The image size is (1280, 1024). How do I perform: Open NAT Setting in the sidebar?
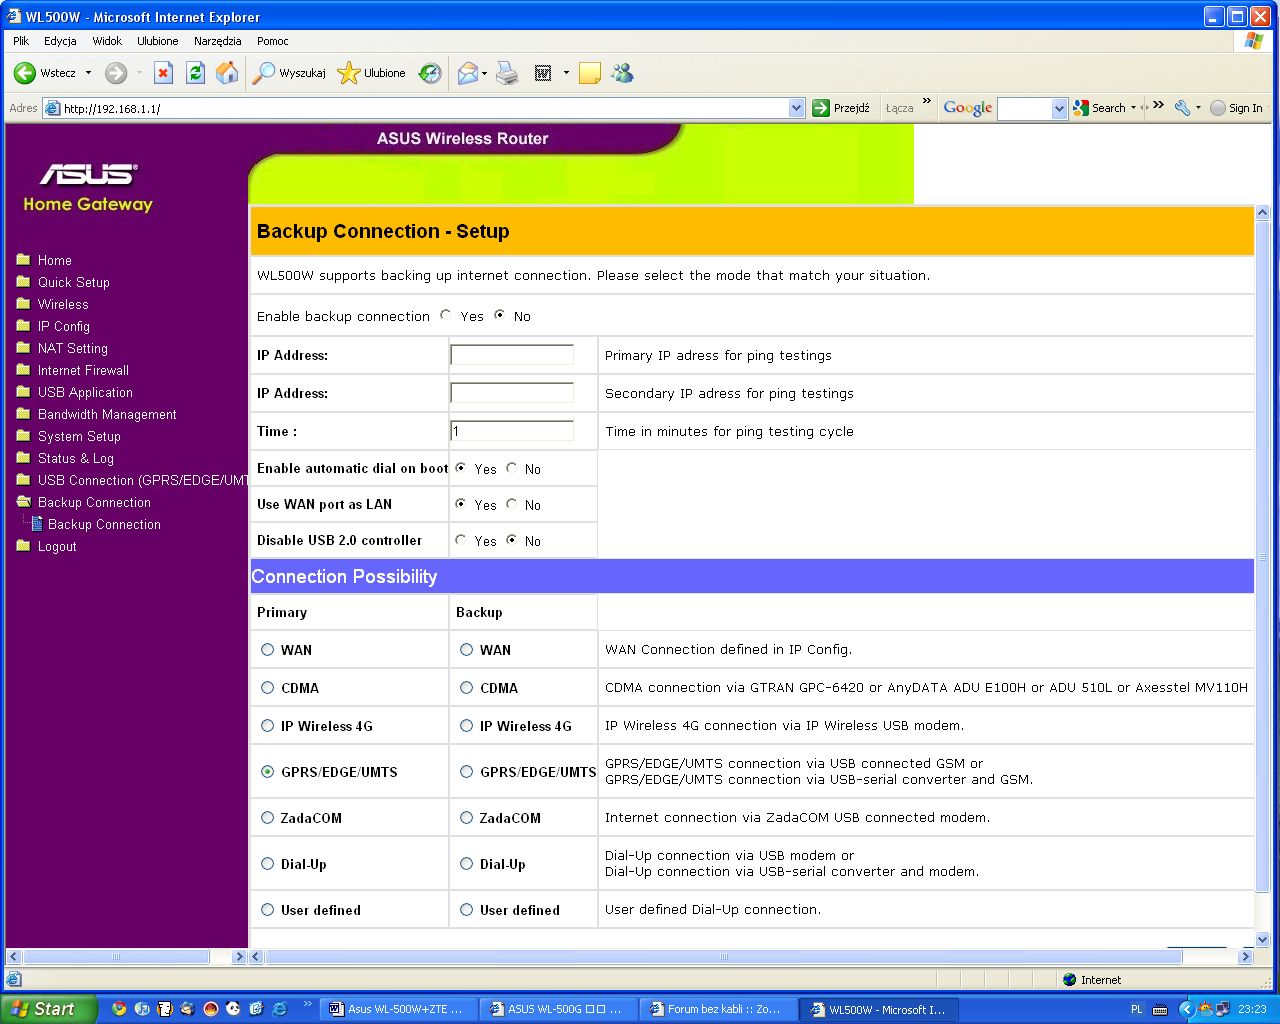pyautogui.click(x=73, y=348)
